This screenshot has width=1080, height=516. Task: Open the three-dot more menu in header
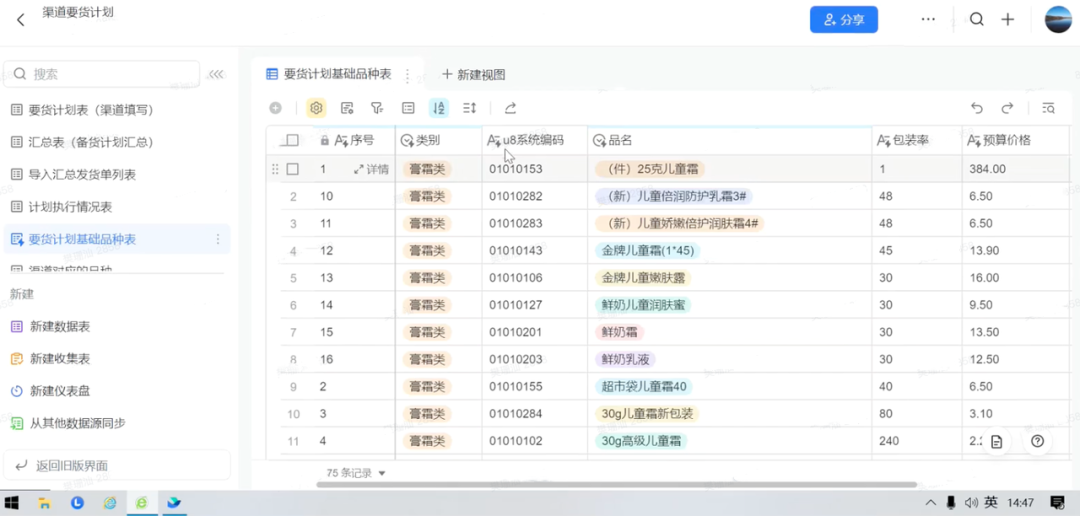928,19
